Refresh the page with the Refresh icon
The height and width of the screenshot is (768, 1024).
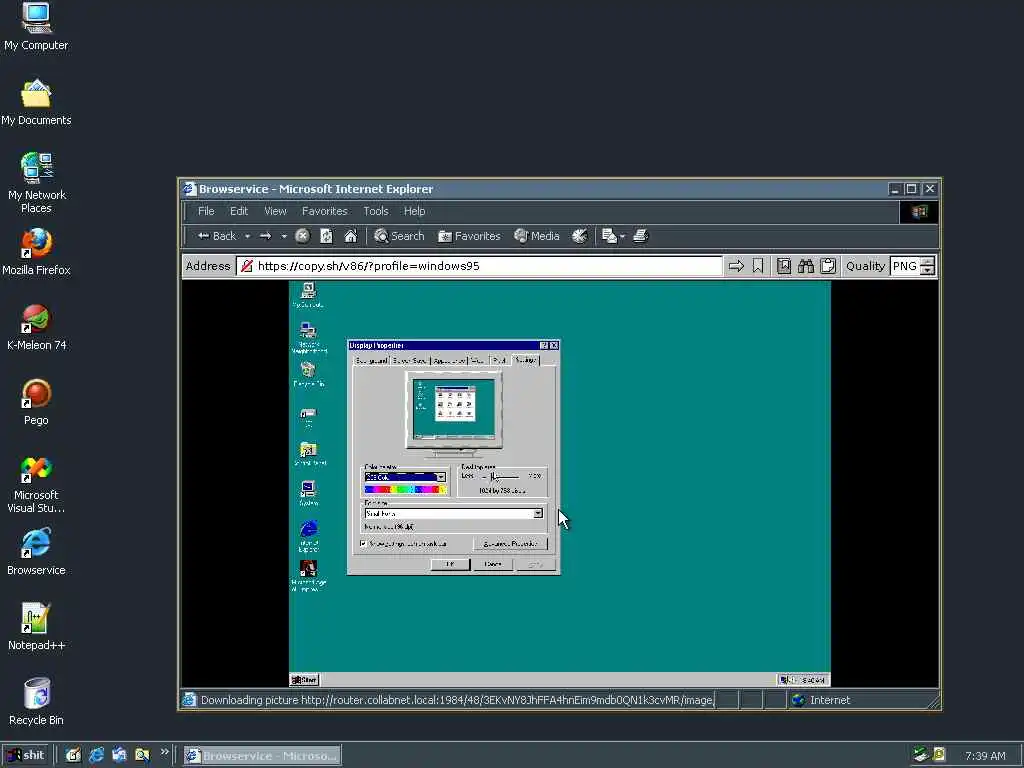pyautogui.click(x=327, y=236)
